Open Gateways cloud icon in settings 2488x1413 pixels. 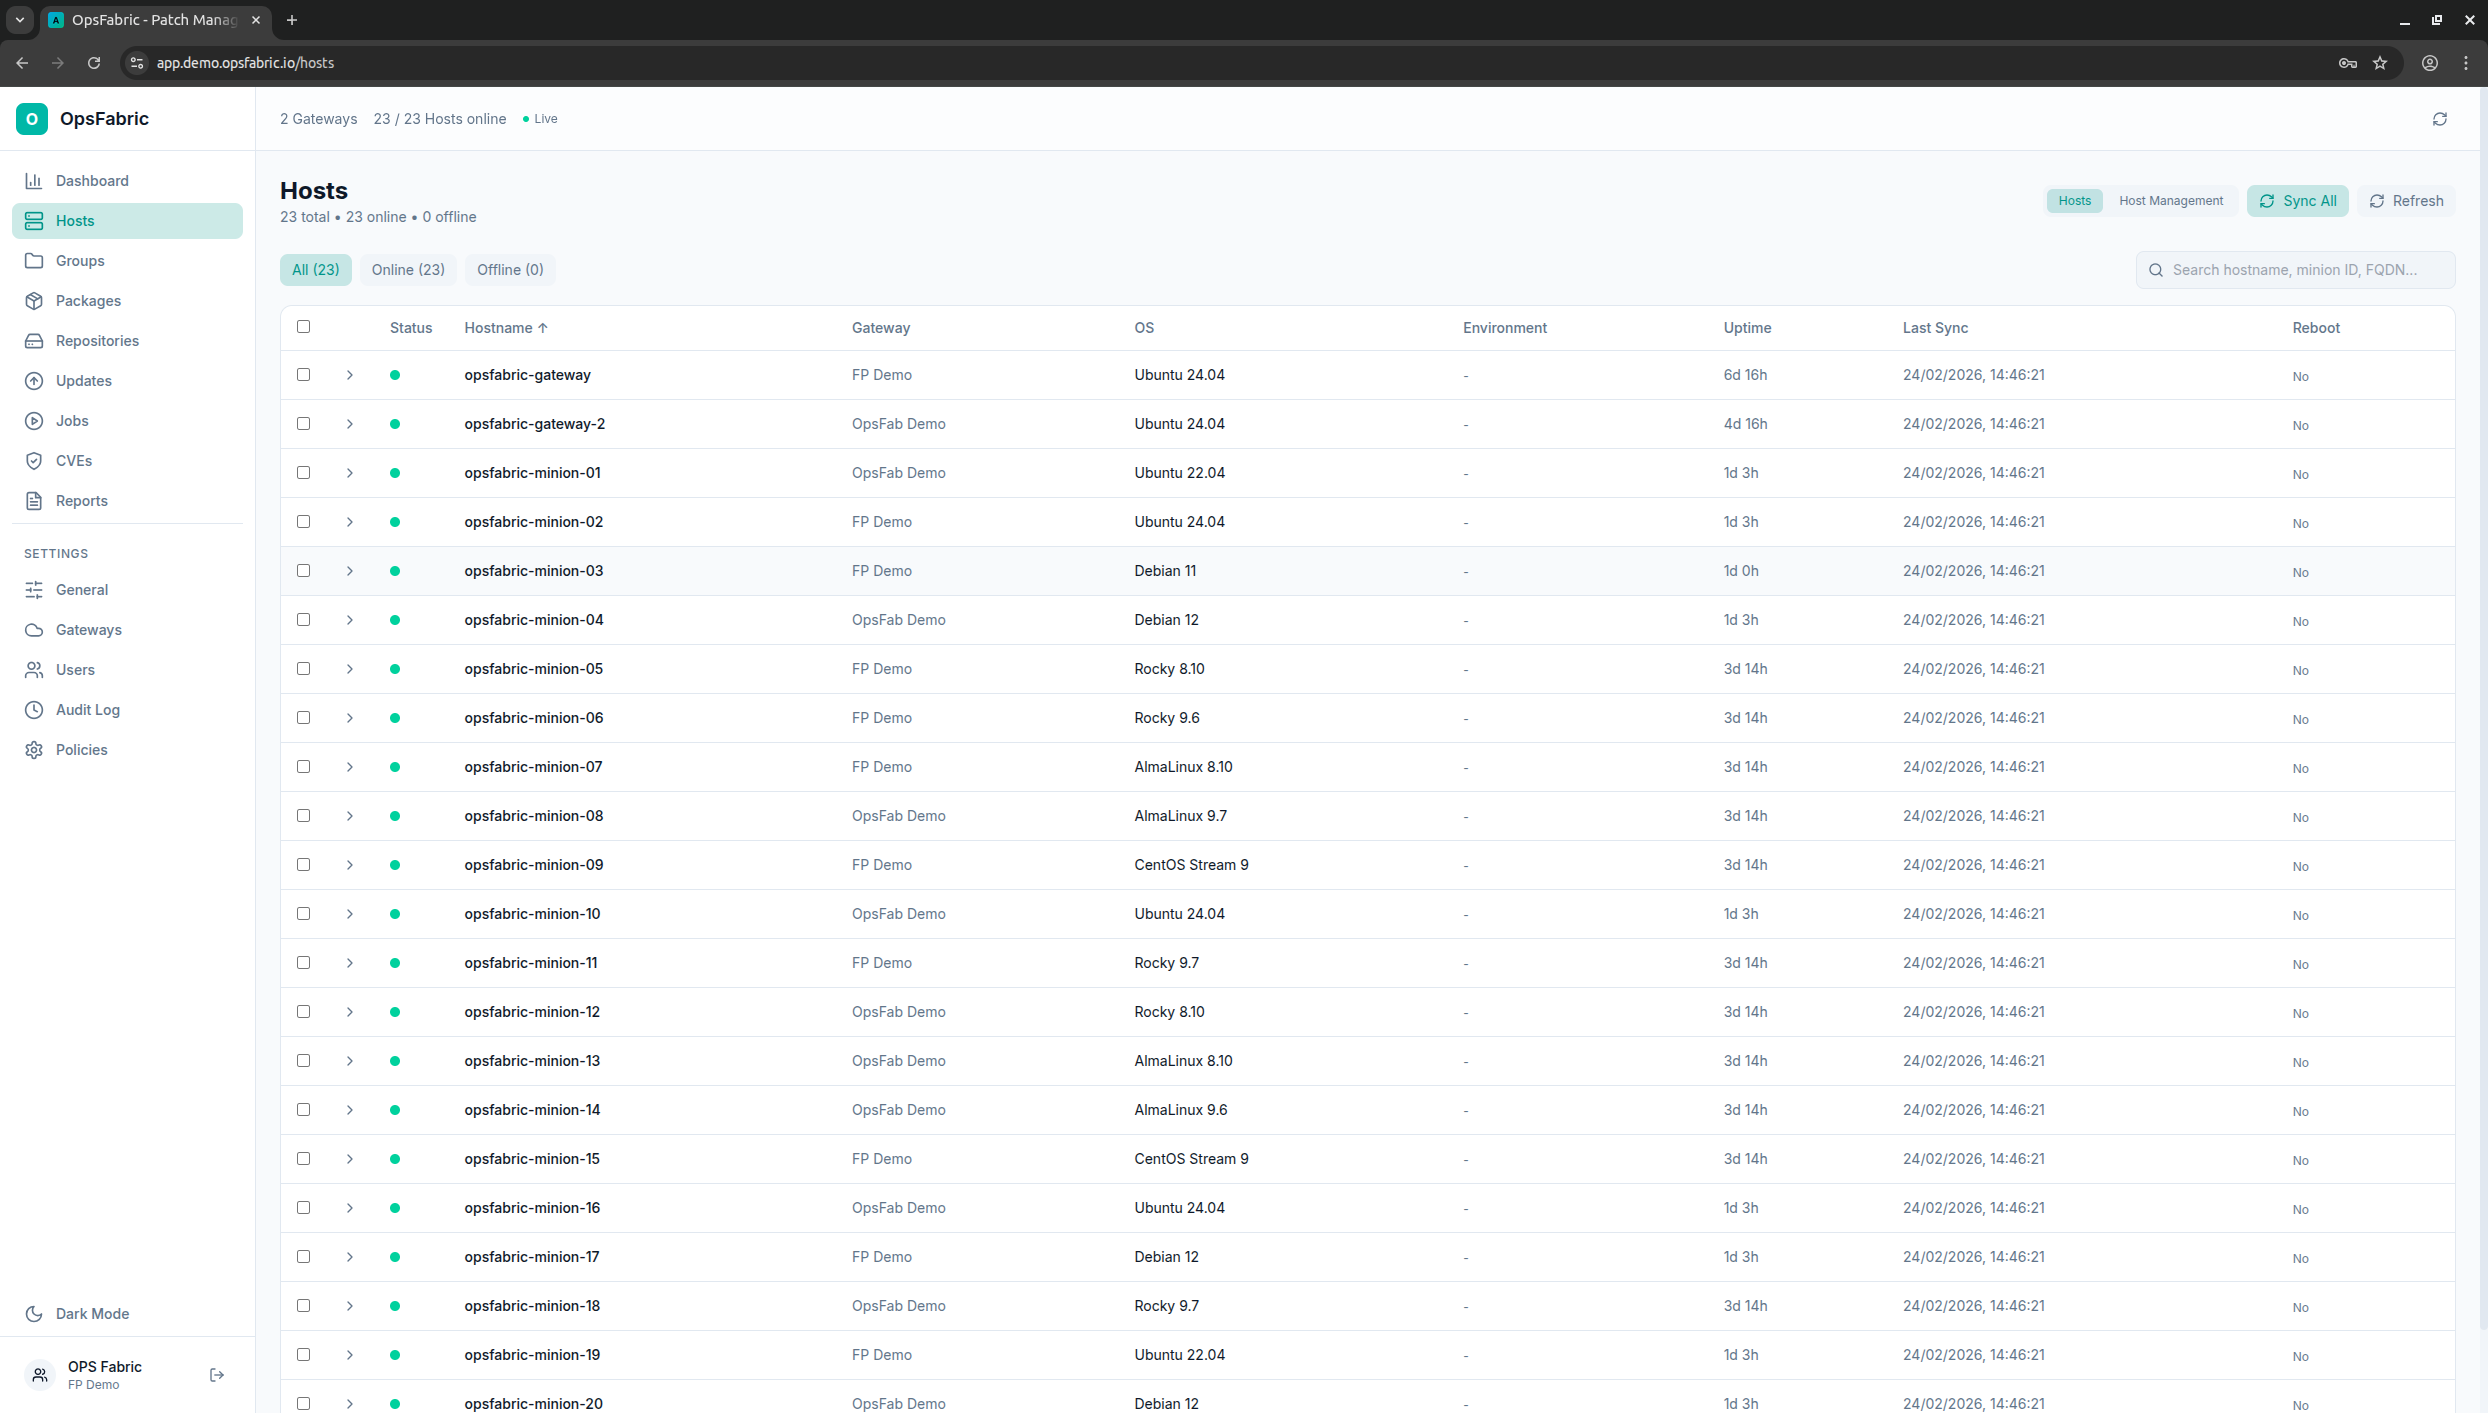[34, 630]
